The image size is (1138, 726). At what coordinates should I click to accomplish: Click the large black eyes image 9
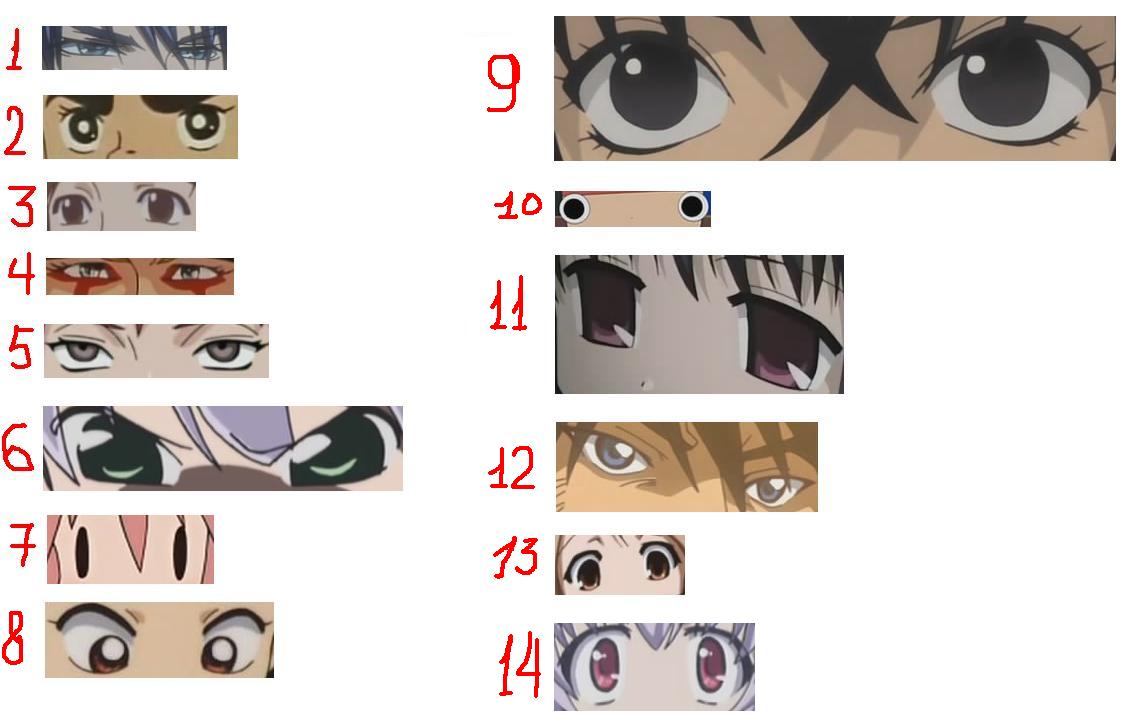[x=835, y=89]
